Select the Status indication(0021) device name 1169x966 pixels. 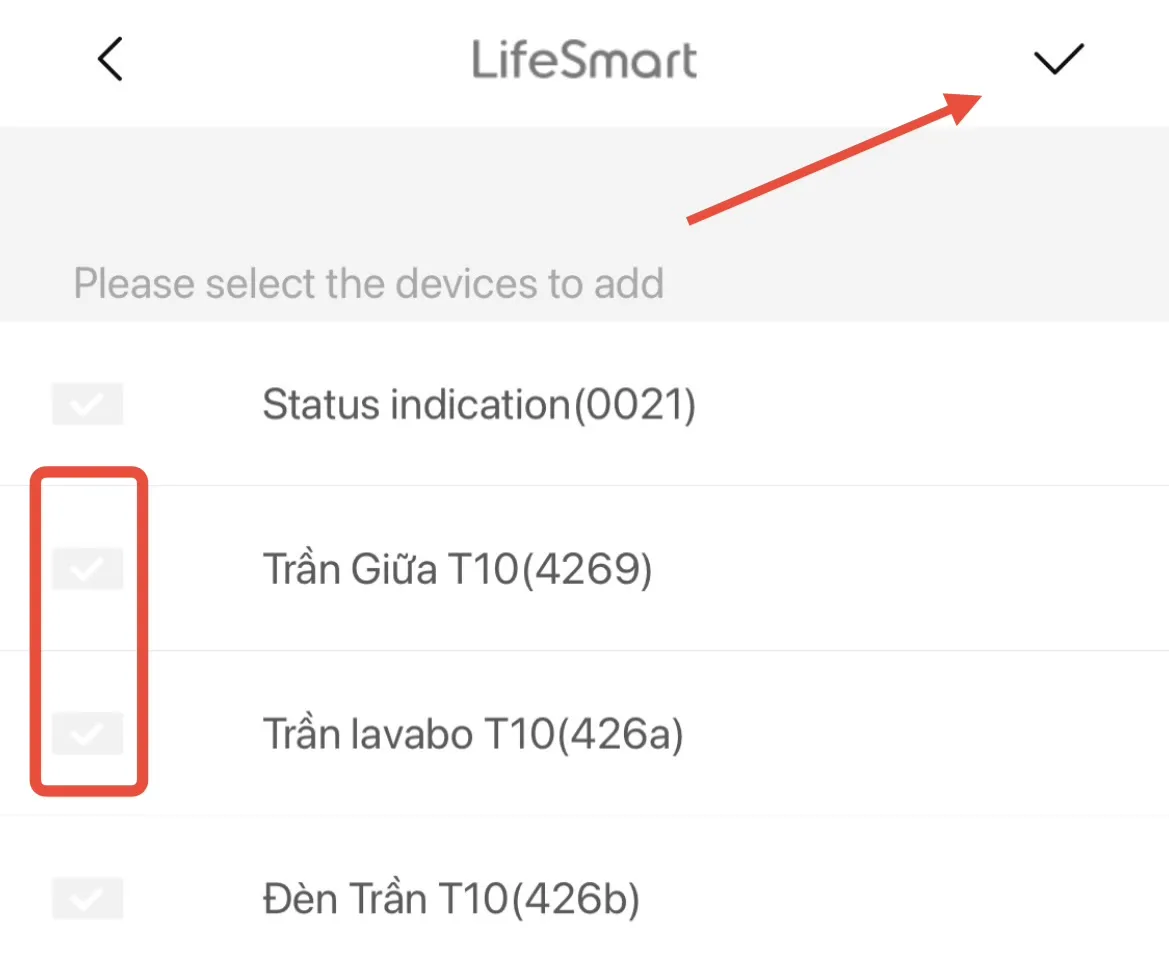tap(478, 405)
